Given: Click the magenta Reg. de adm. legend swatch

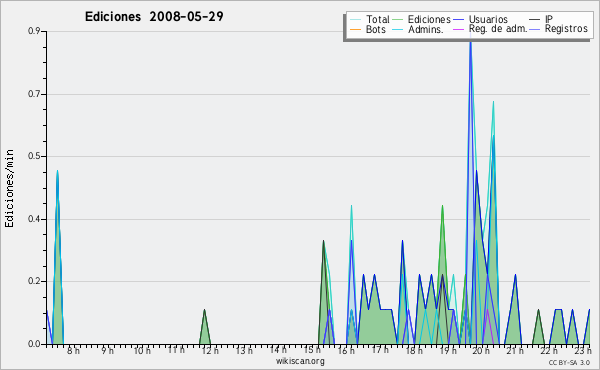Looking at the screenshot, I should click(458, 29).
